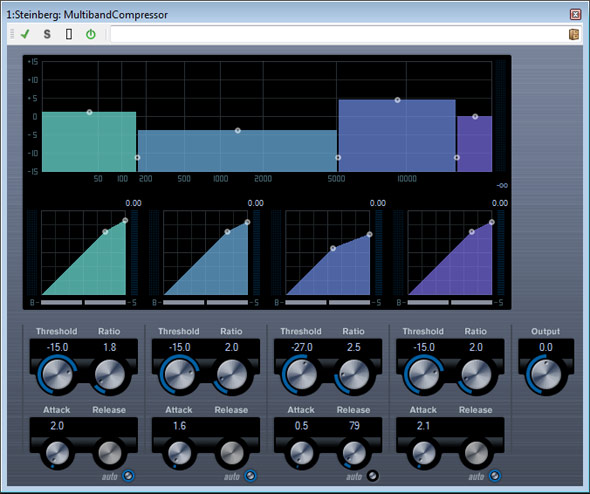Select the purple top band gain handle

475,117
